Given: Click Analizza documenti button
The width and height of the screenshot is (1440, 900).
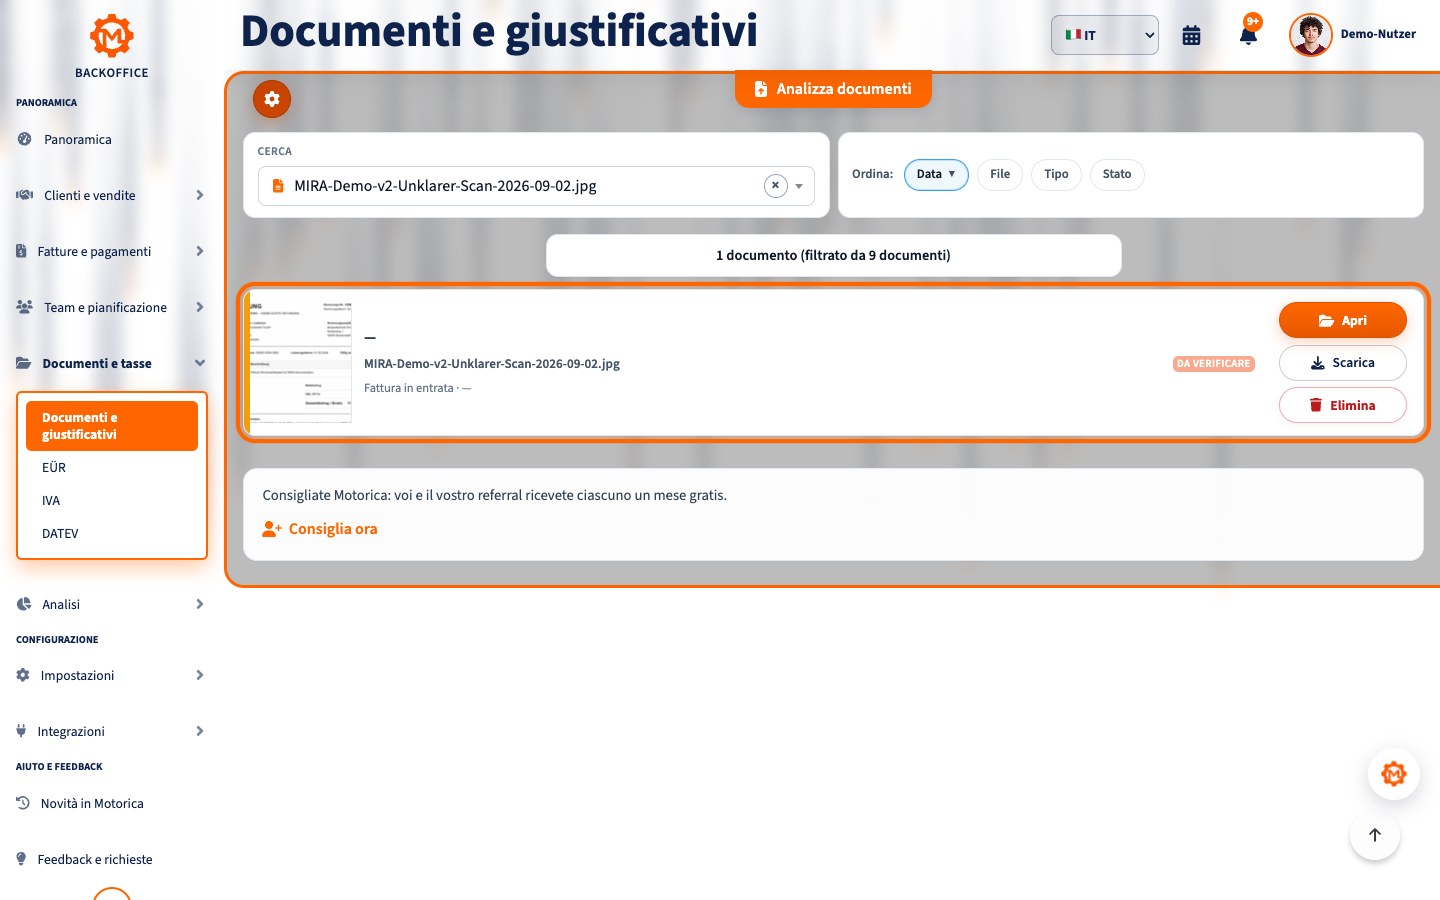Looking at the screenshot, I should pos(833,89).
